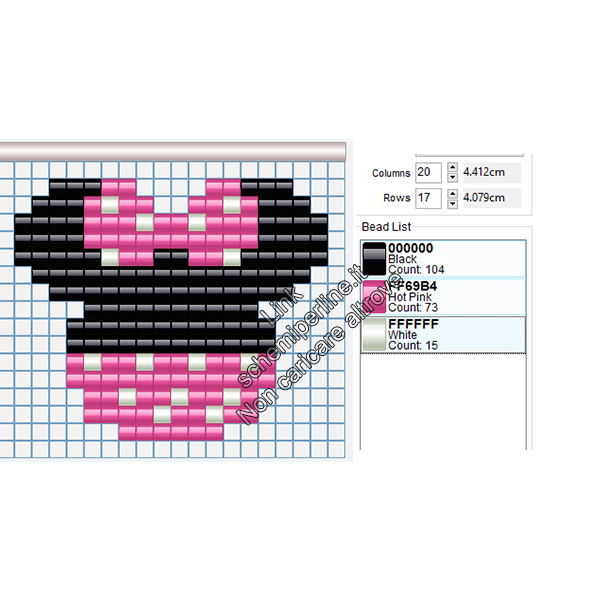The image size is (600, 600).
Task: Increase the Rows value with up arrow
Action: coord(453,193)
